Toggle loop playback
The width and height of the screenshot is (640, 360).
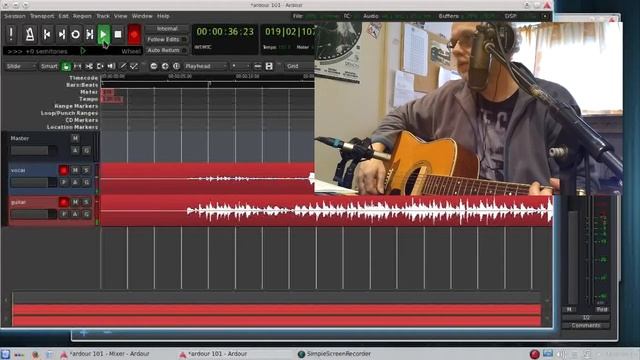coord(76,34)
